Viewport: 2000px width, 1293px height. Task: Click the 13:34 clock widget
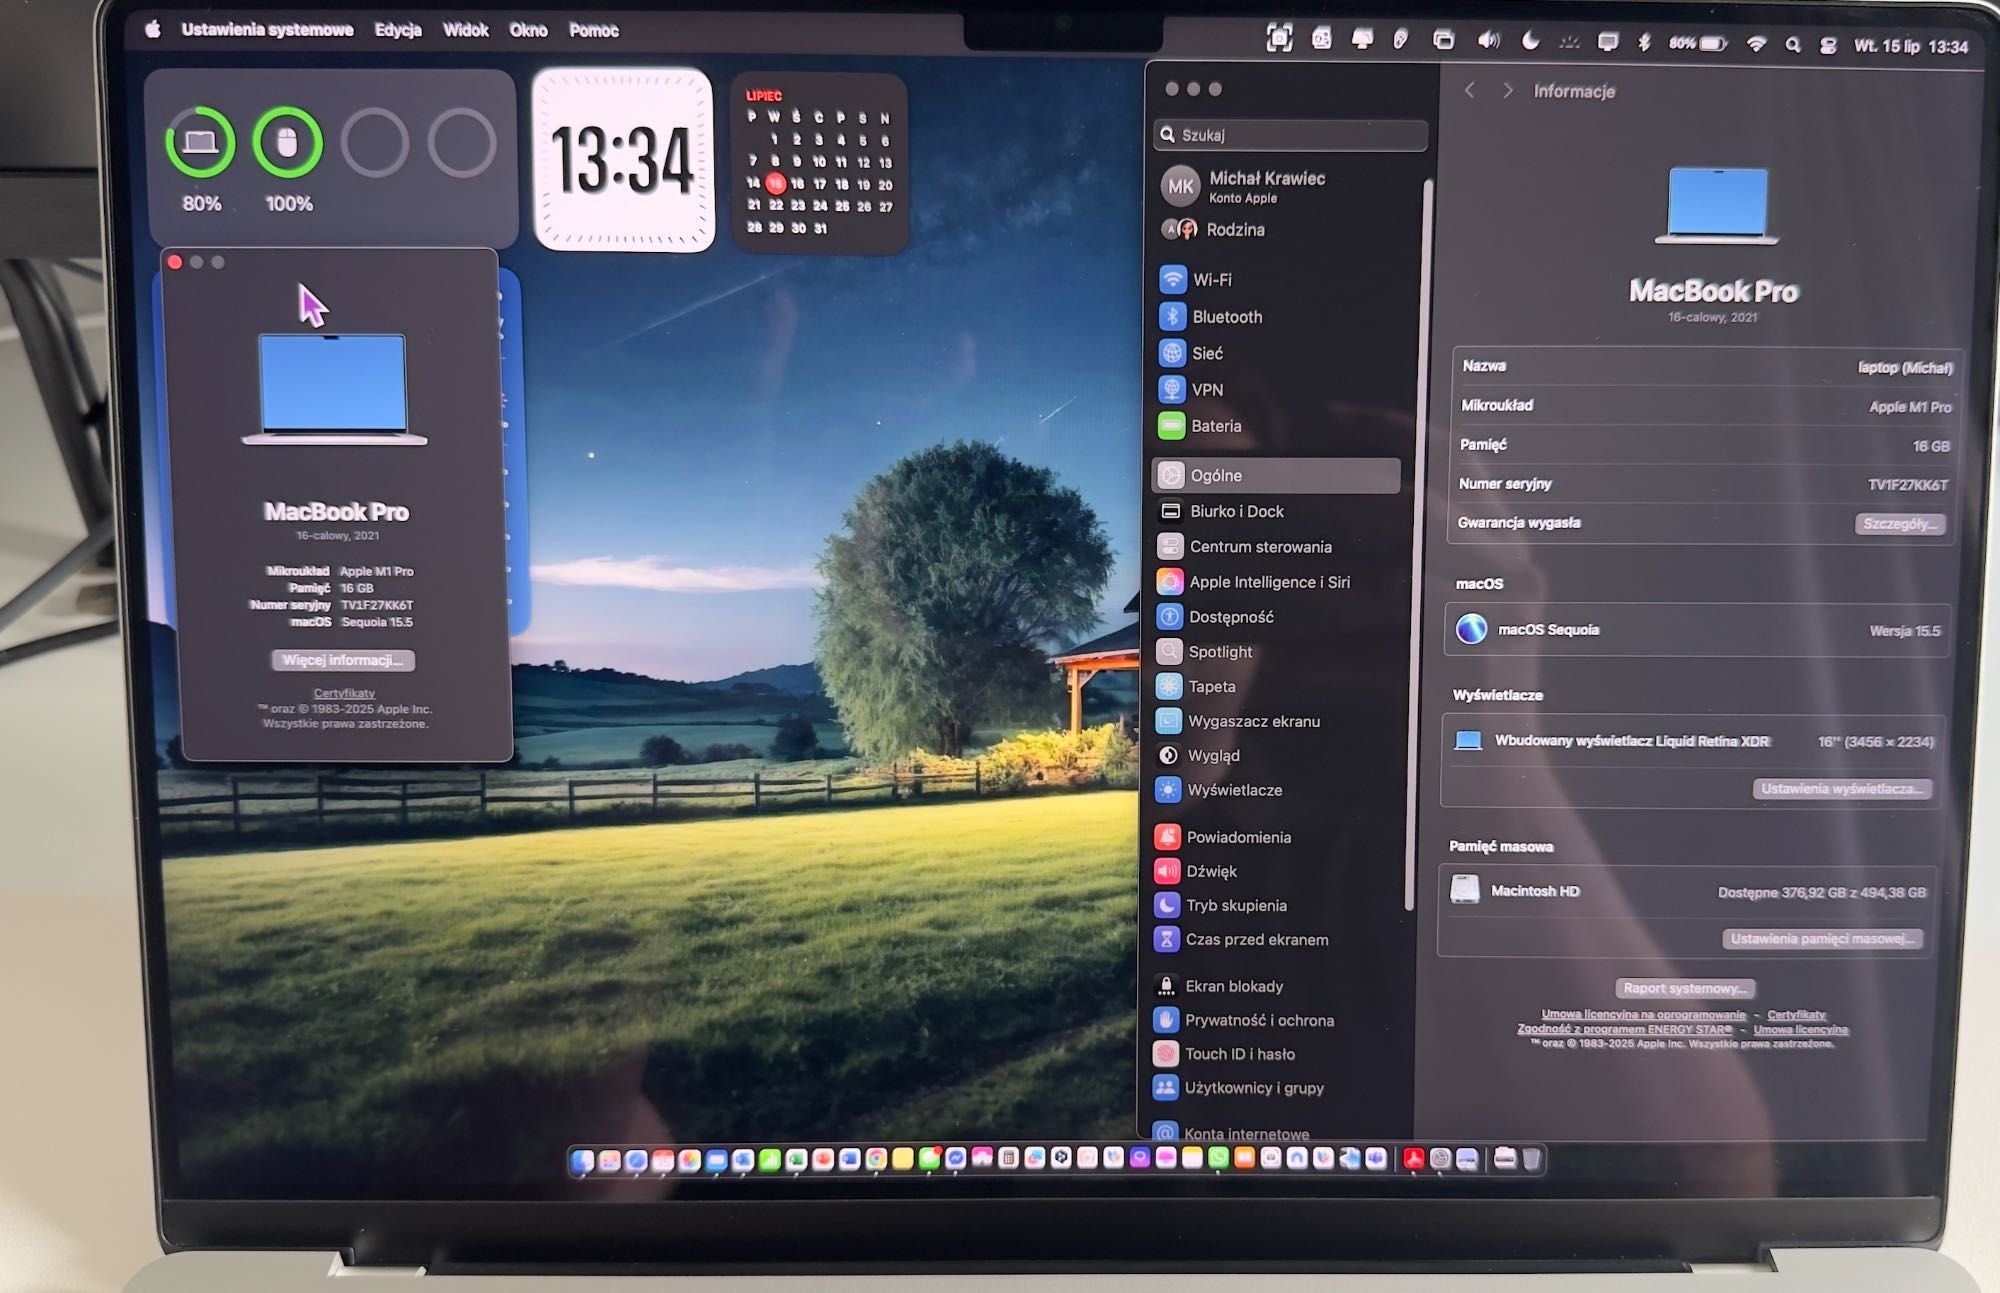click(623, 160)
